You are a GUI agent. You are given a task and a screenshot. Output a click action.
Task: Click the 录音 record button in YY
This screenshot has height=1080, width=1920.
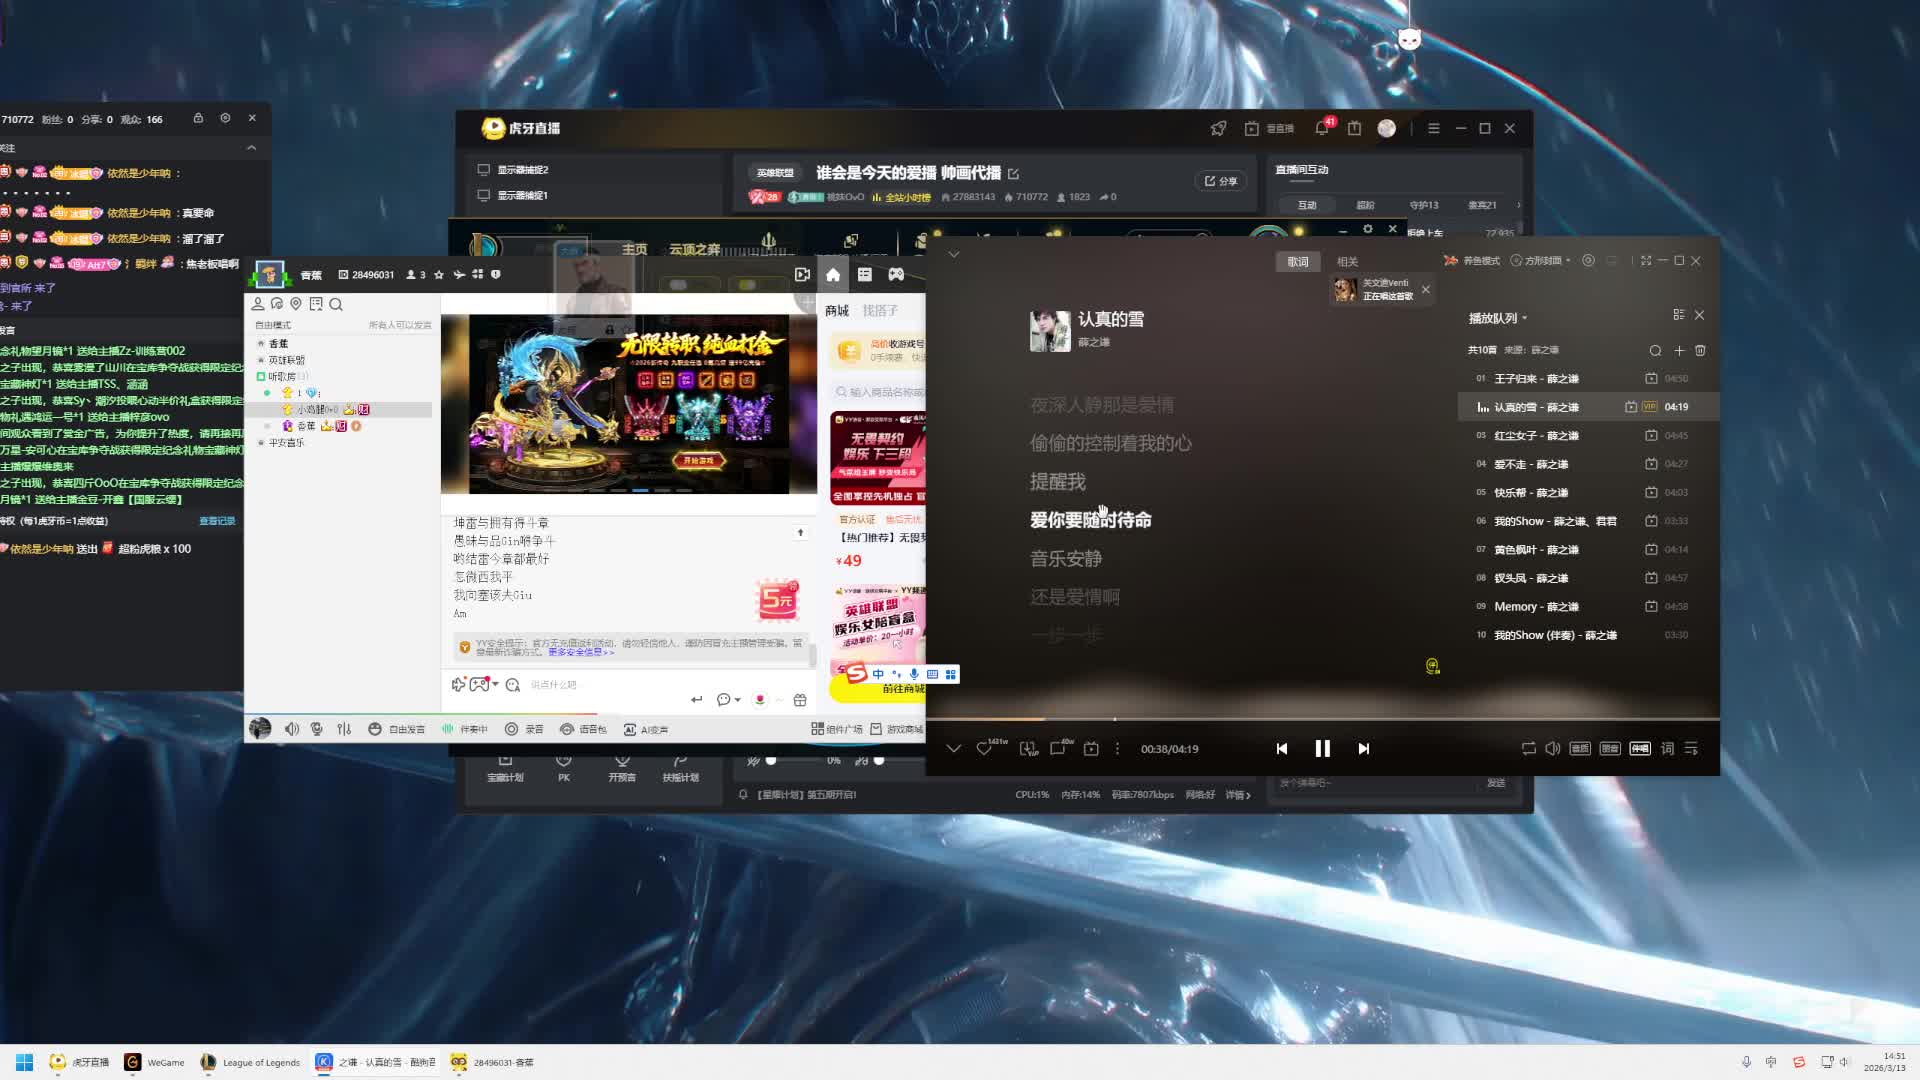[524, 729]
